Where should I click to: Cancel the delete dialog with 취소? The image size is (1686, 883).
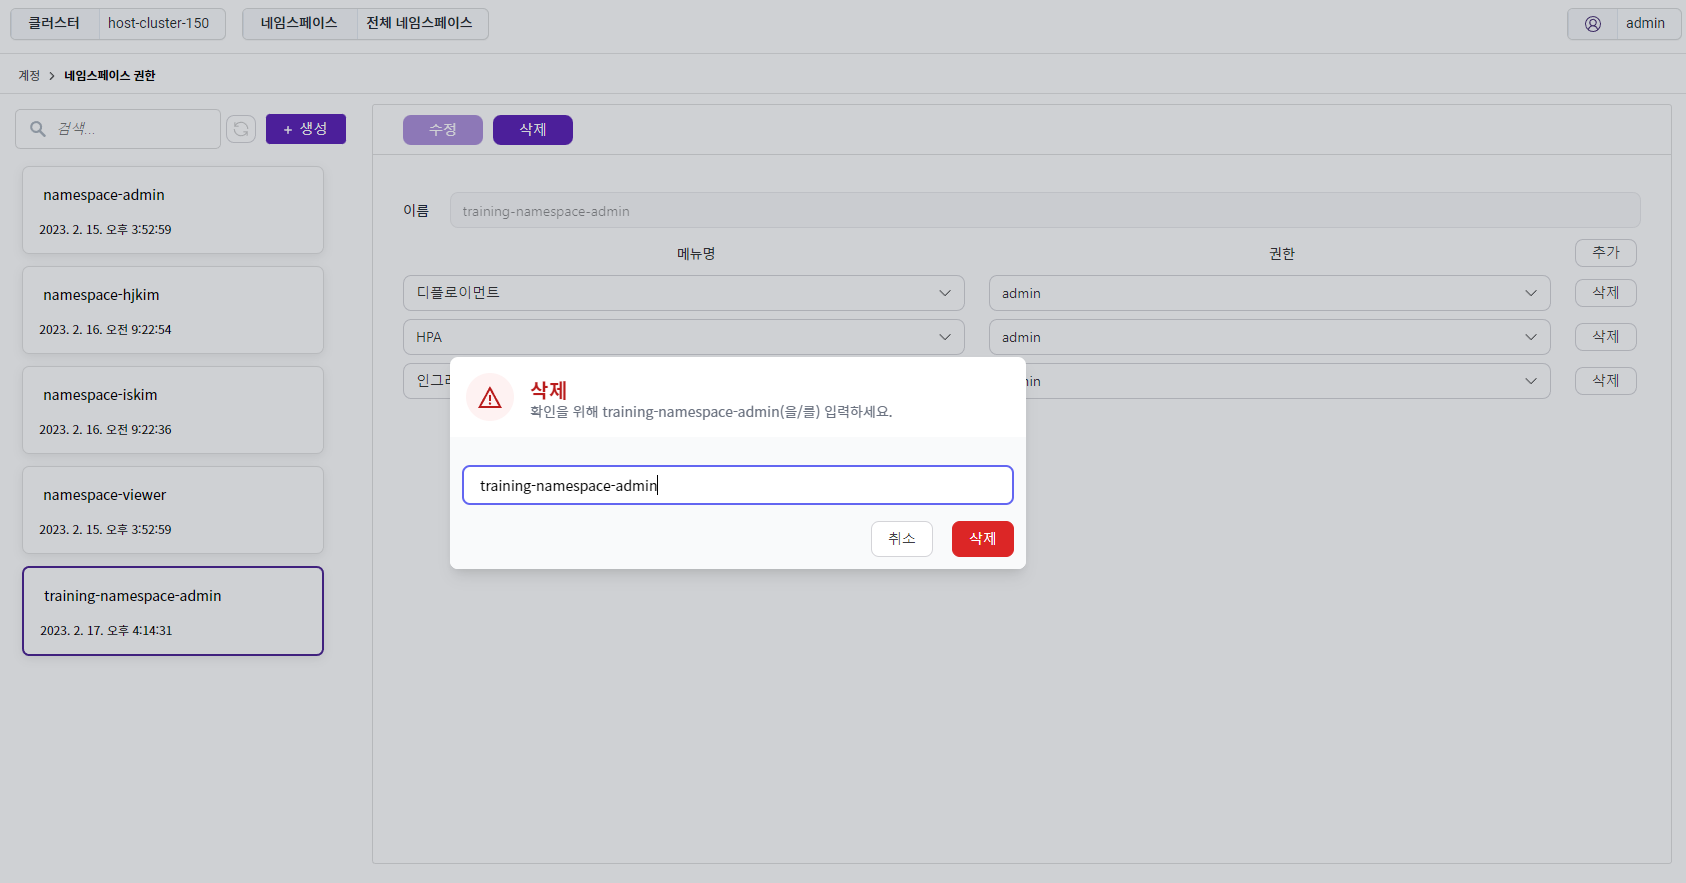tap(902, 539)
